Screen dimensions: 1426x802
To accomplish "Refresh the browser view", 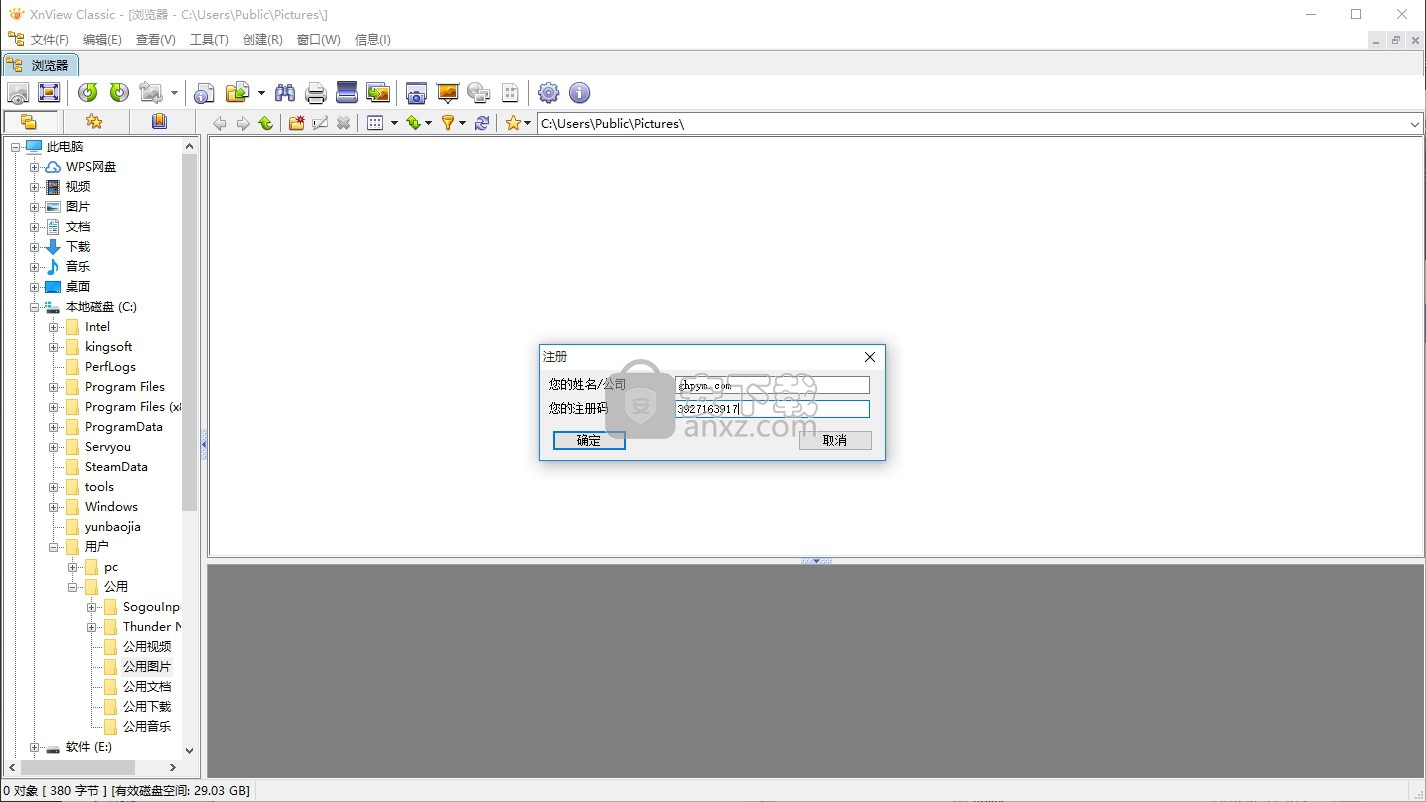I will coord(482,123).
